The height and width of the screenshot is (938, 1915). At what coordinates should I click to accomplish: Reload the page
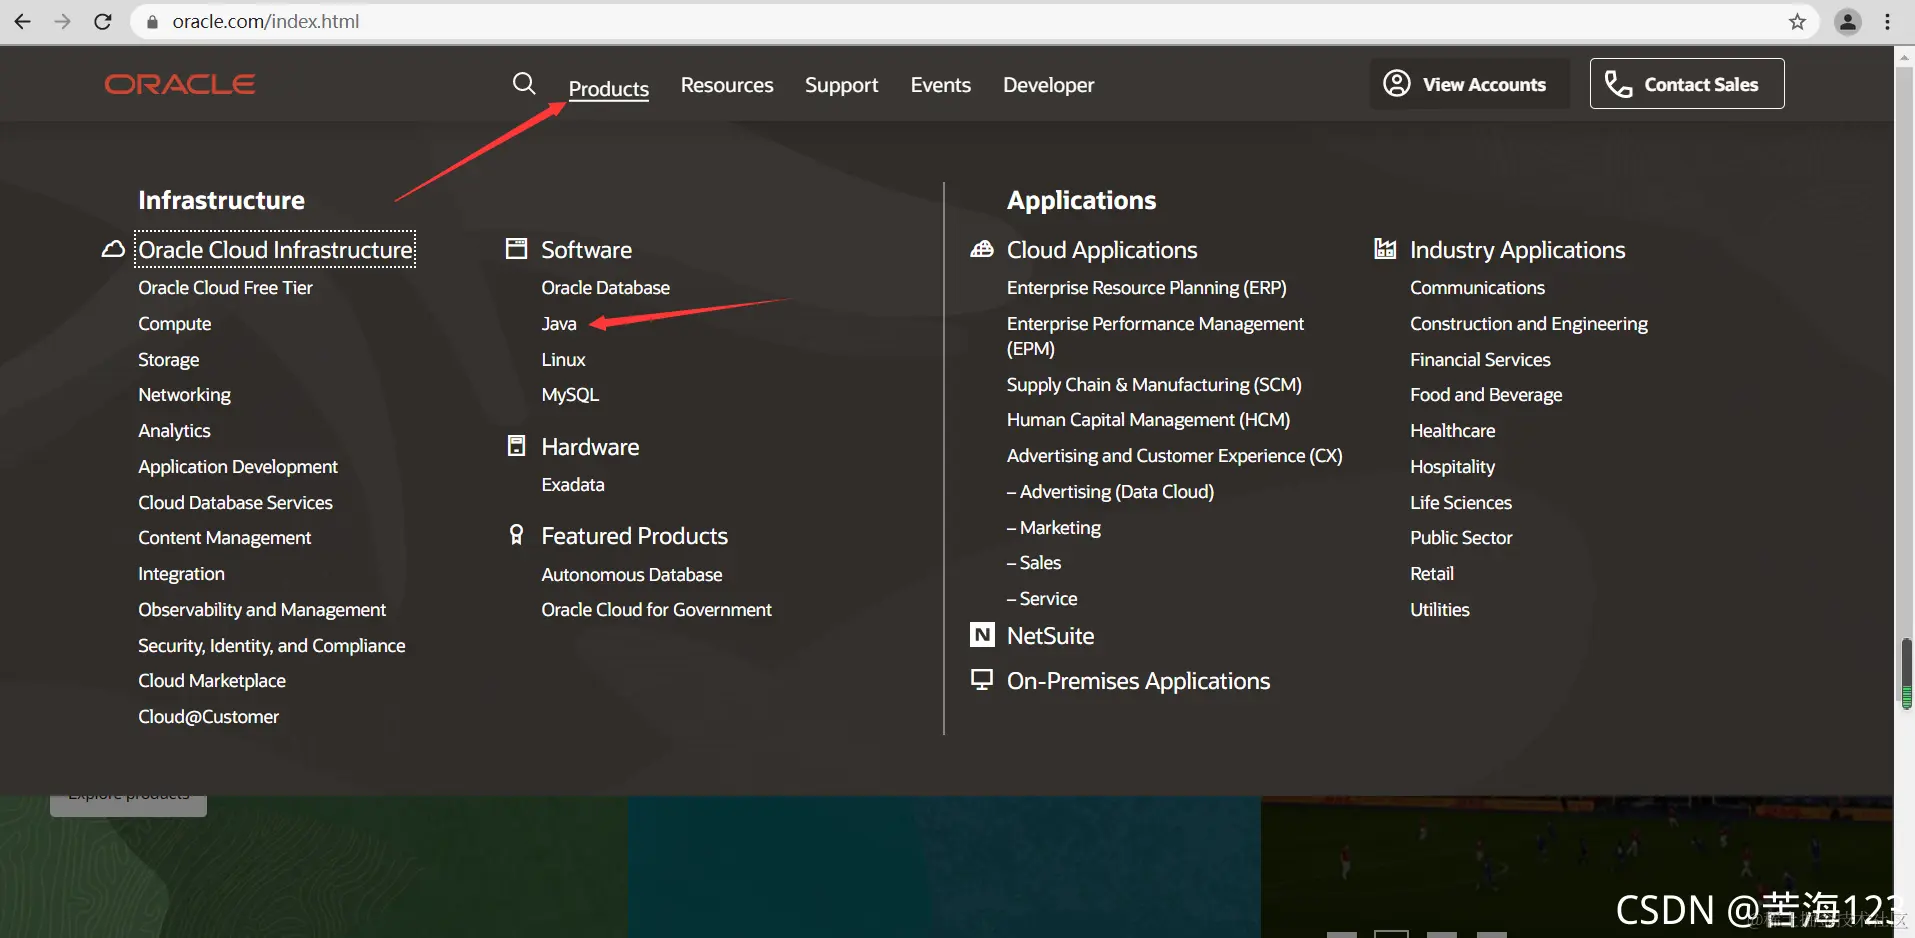(102, 21)
